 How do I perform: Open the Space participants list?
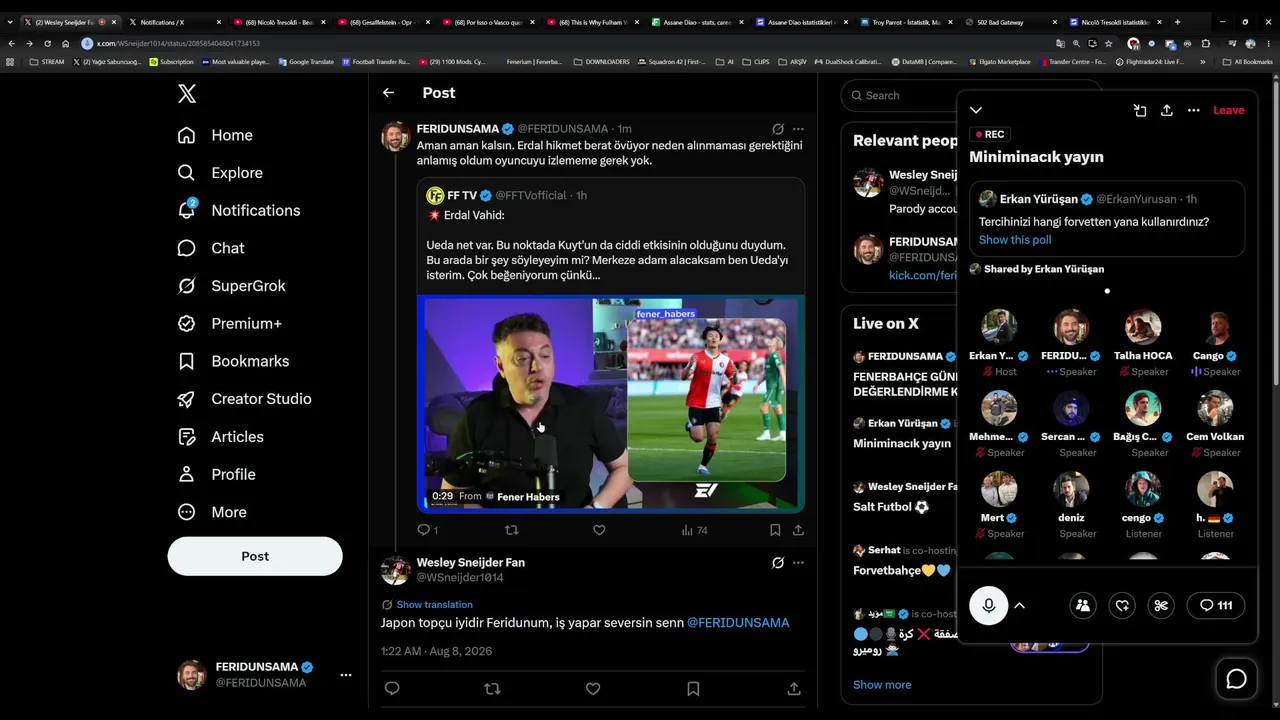(x=1083, y=605)
